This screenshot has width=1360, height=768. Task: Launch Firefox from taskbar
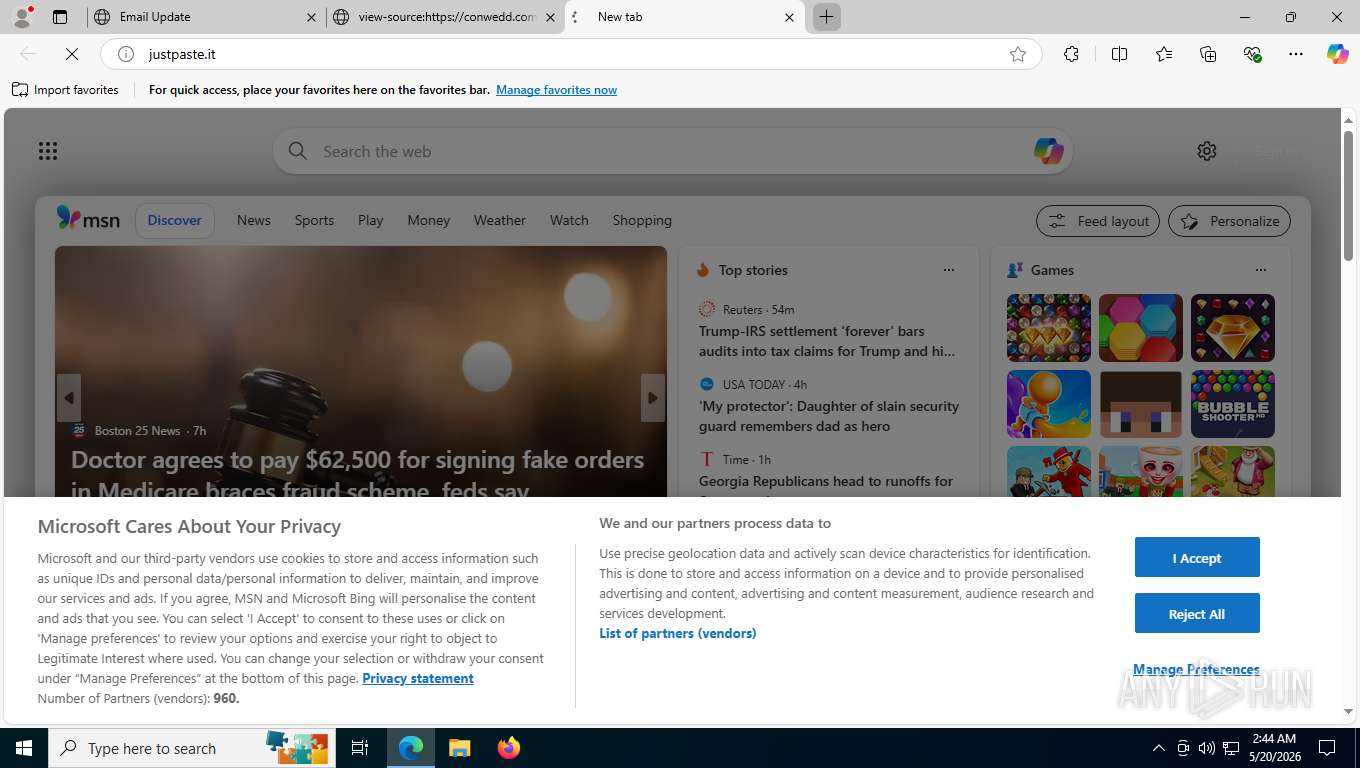pos(509,748)
